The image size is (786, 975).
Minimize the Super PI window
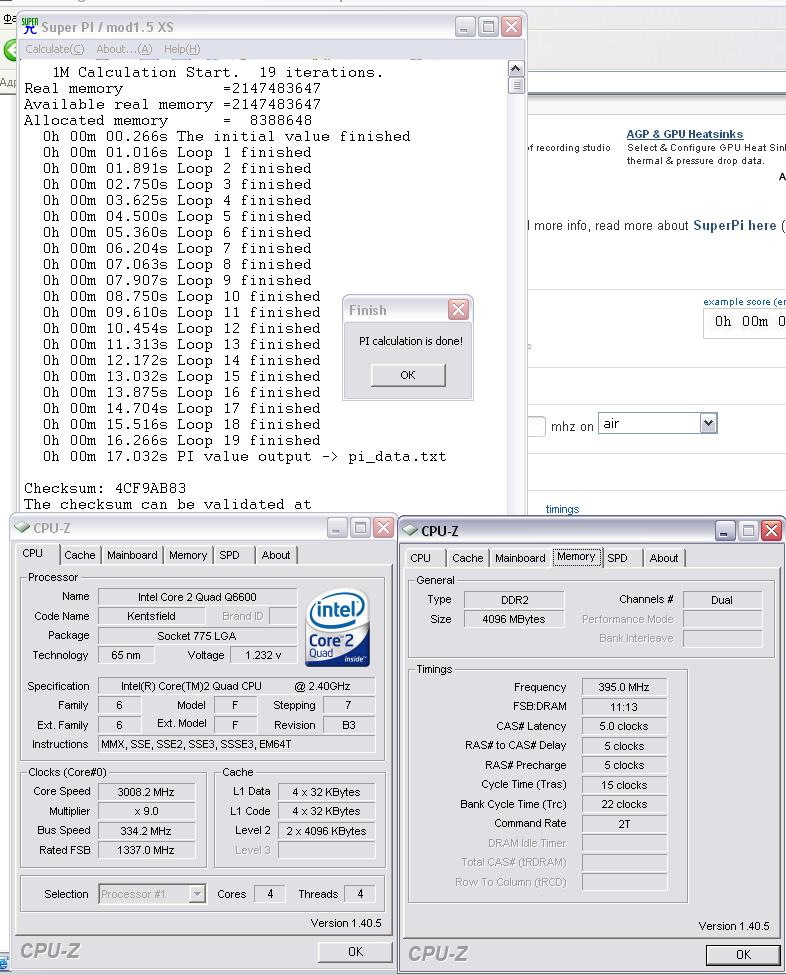(x=465, y=26)
